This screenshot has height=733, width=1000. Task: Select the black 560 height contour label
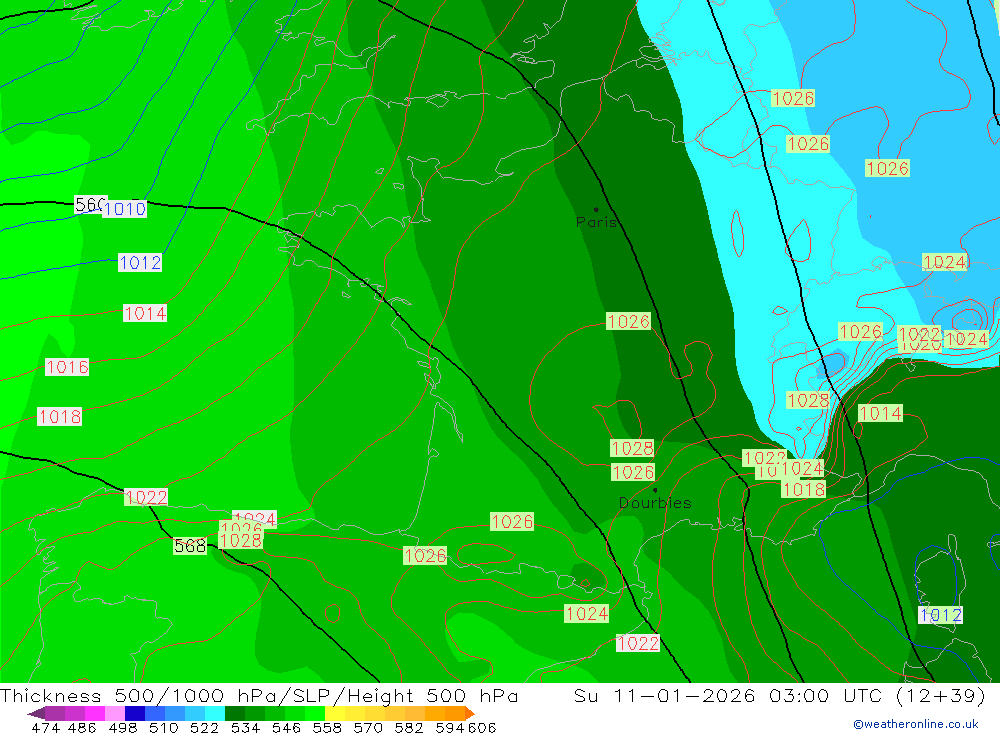pyautogui.click(x=90, y=205)
